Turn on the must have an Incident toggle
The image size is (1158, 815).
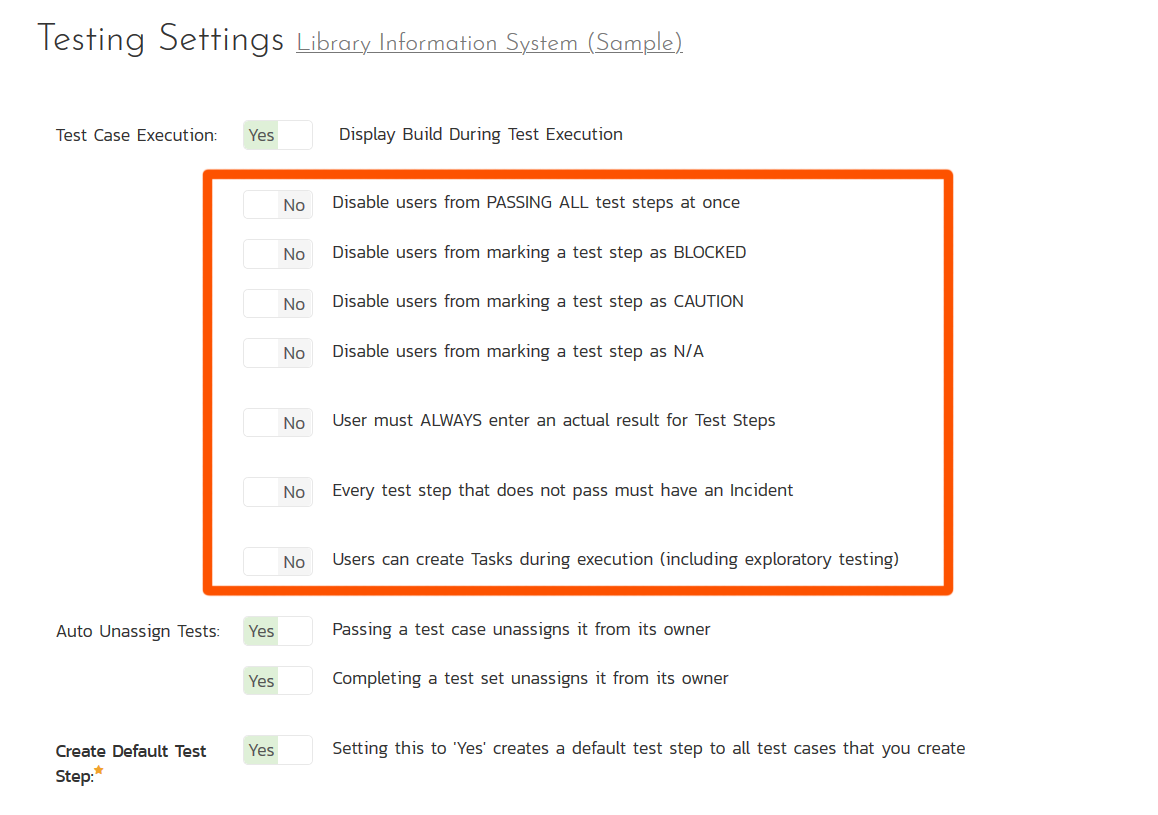[x=278, y=492]
